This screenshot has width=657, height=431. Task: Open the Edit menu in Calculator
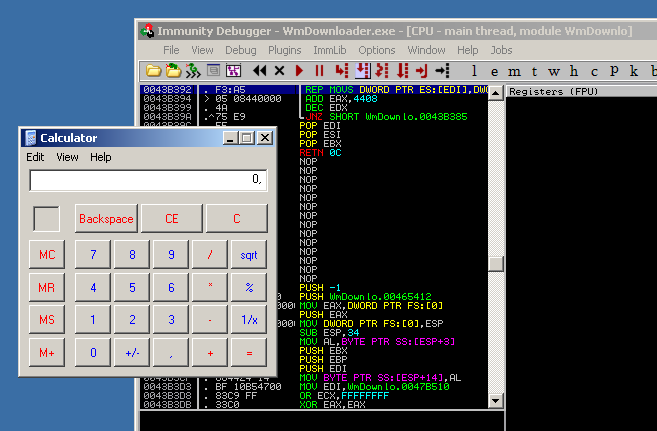tap(35, 157)
